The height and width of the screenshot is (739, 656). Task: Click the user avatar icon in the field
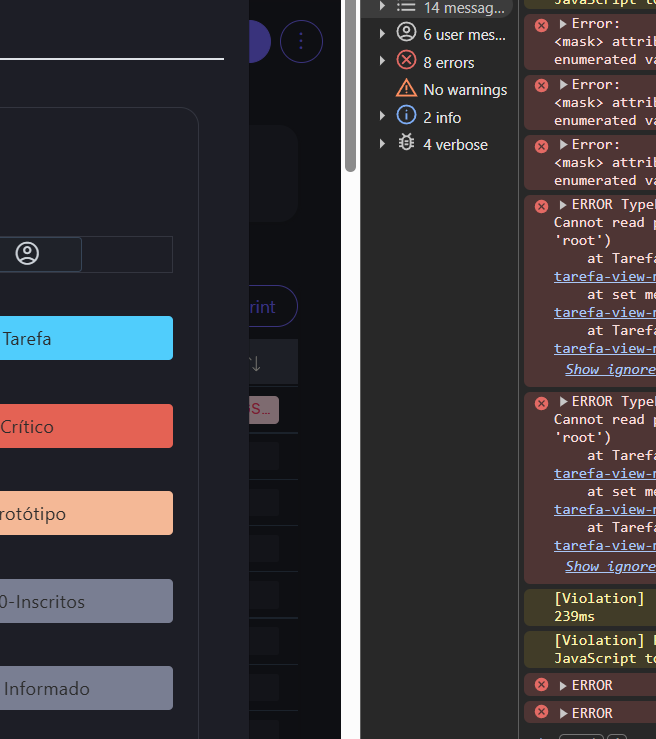pyautogui.click(x=27, y=254)
